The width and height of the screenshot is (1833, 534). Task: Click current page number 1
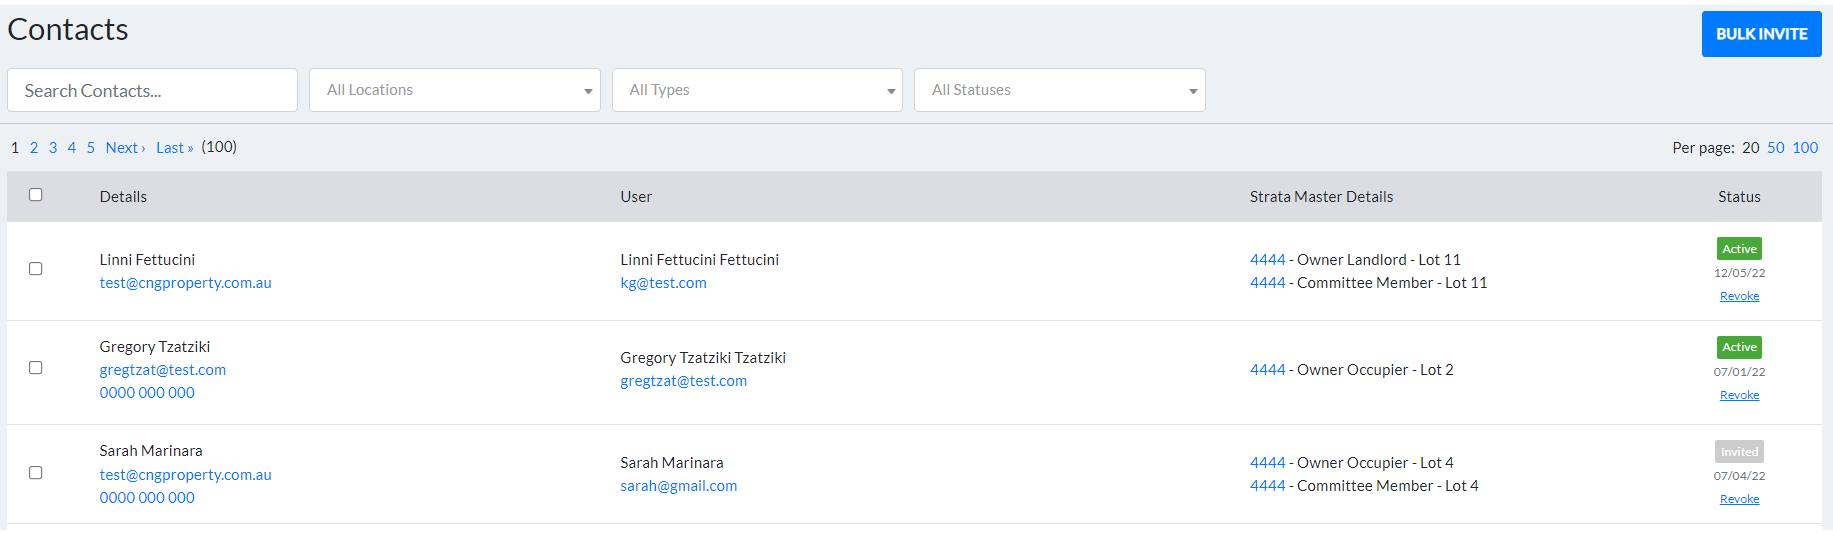click(15, 148)
